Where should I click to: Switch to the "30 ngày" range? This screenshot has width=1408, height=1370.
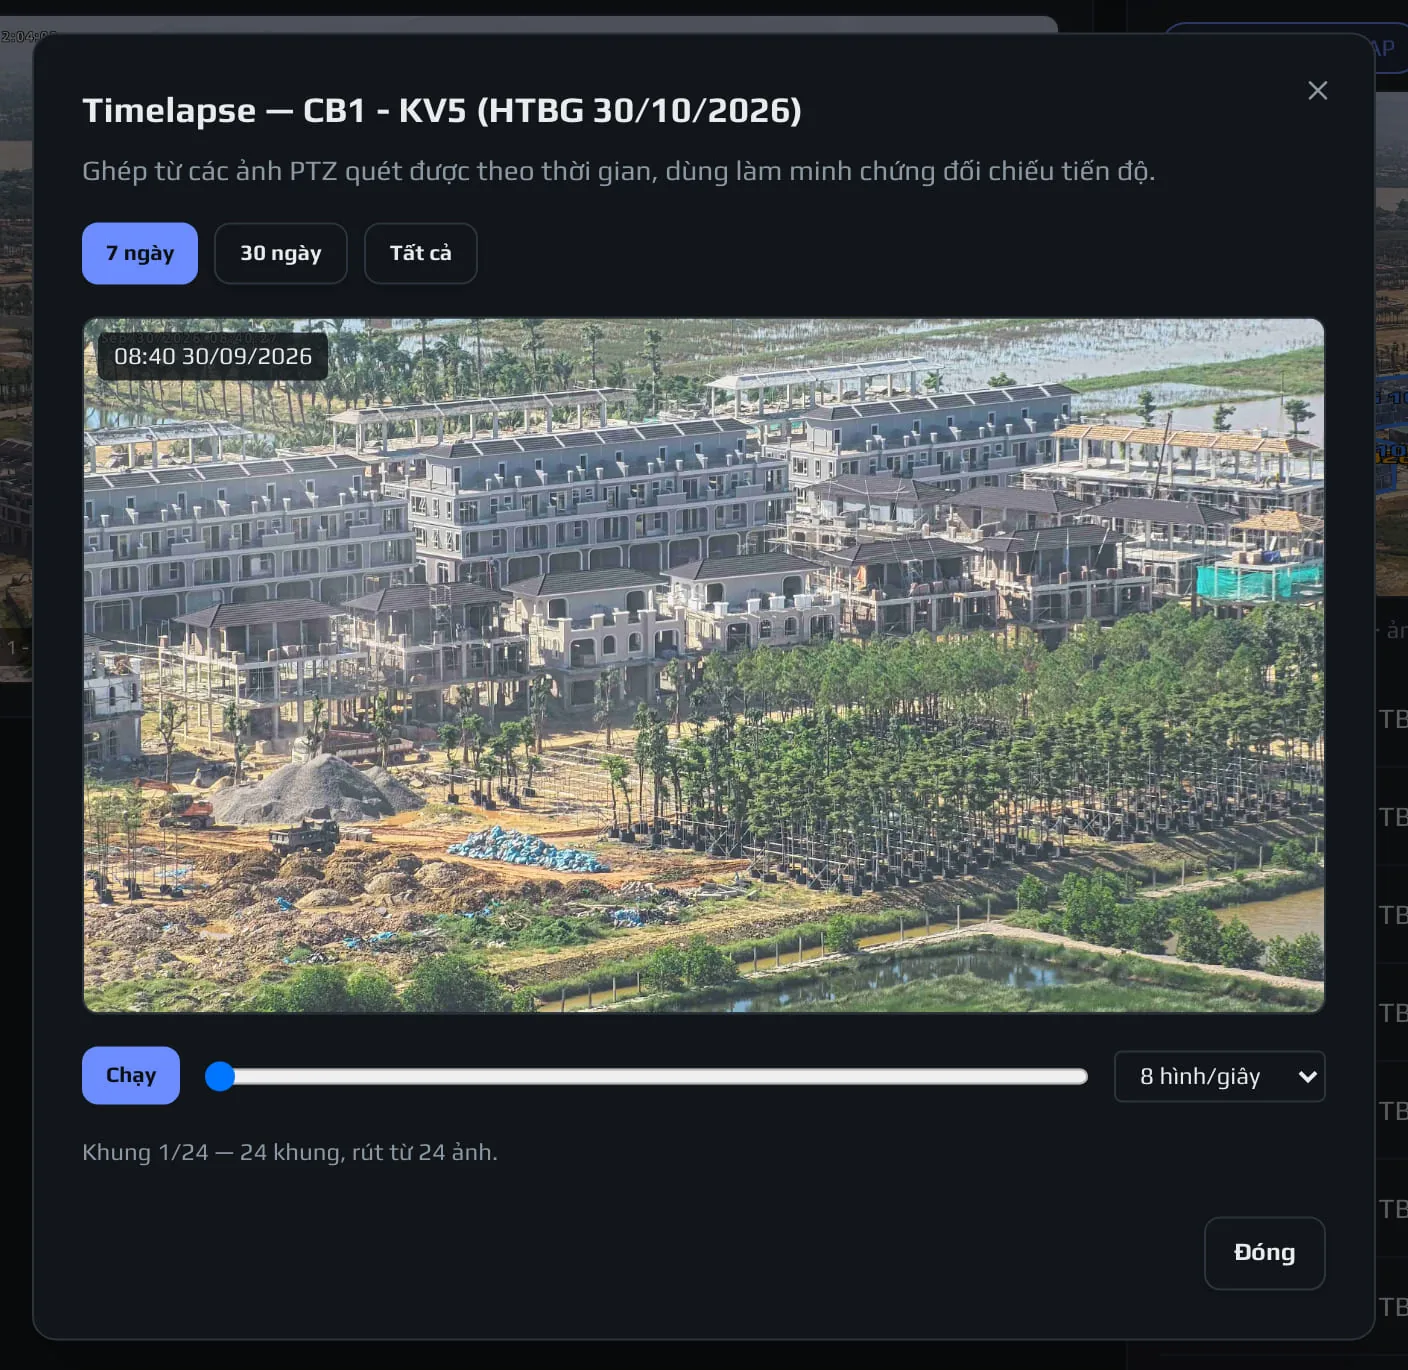click(x=281, y=253)
